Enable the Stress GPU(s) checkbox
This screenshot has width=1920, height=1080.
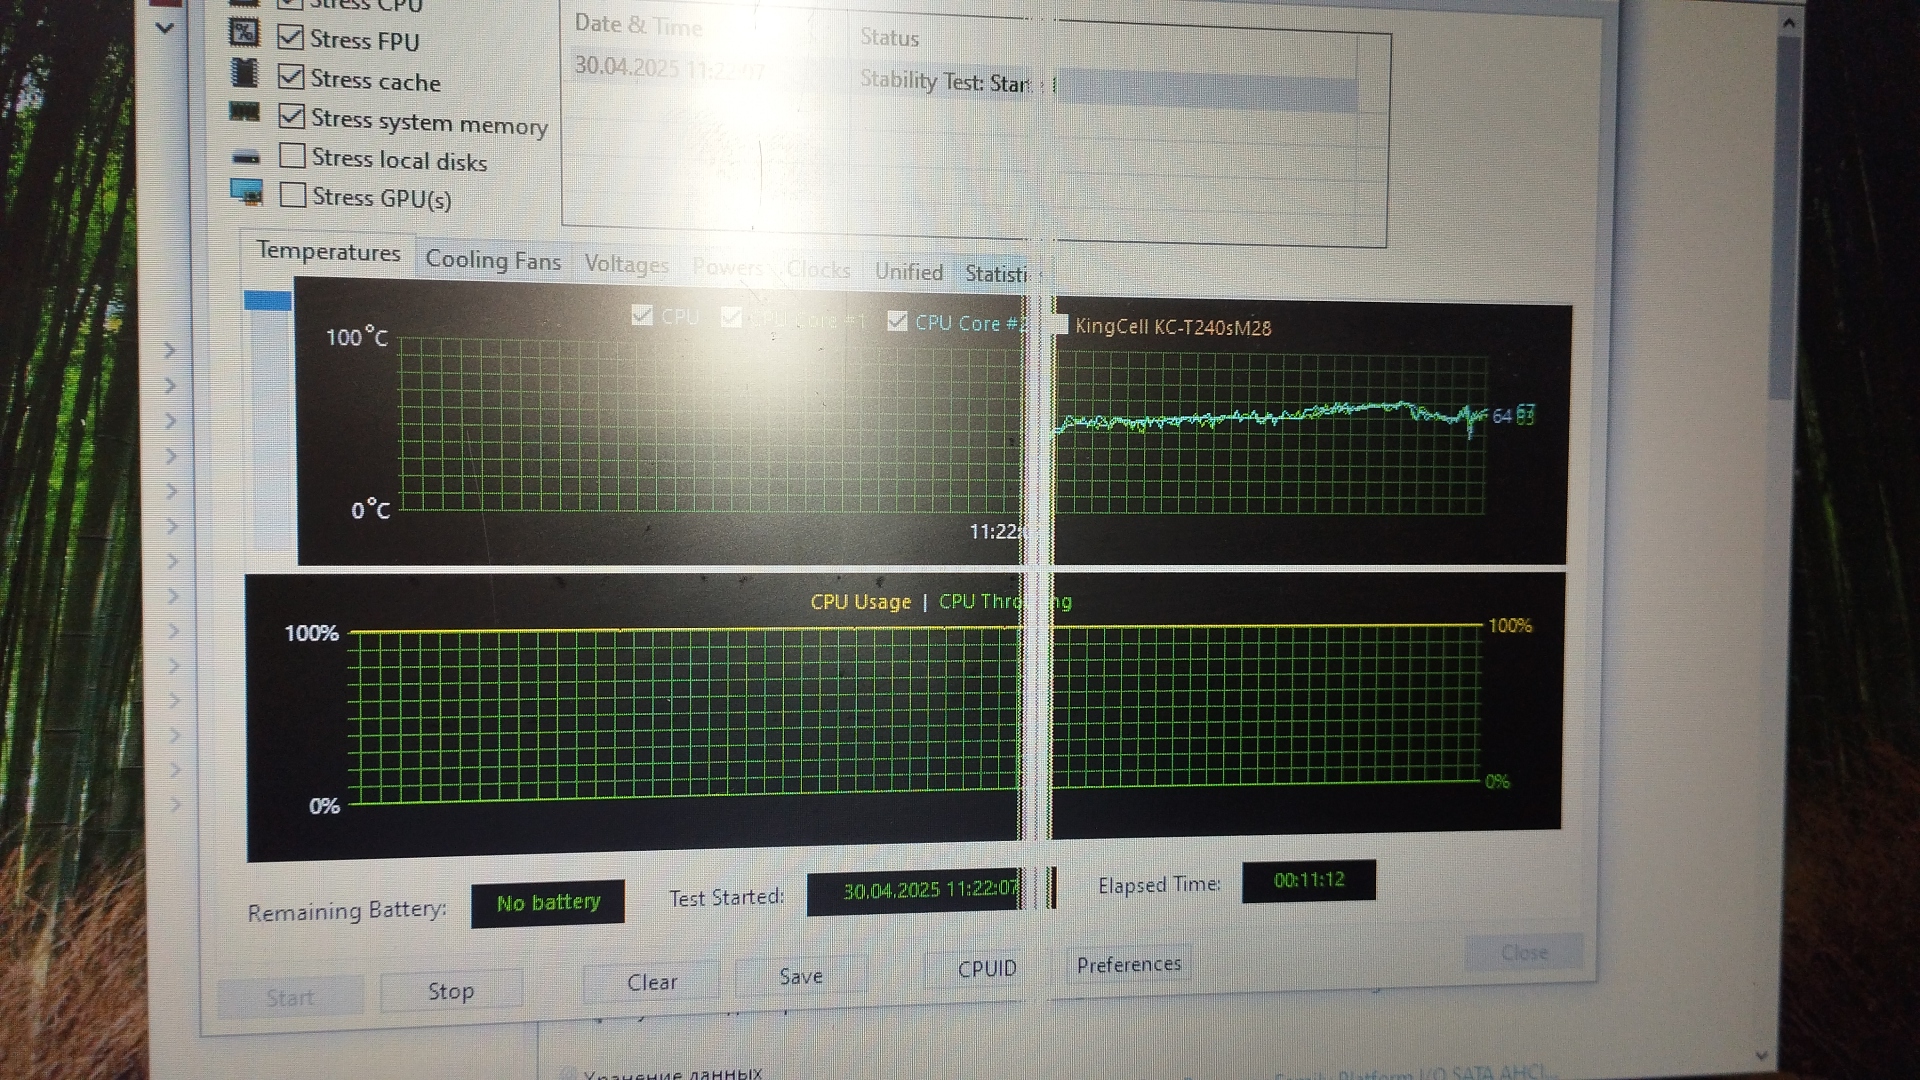point(293,195)
